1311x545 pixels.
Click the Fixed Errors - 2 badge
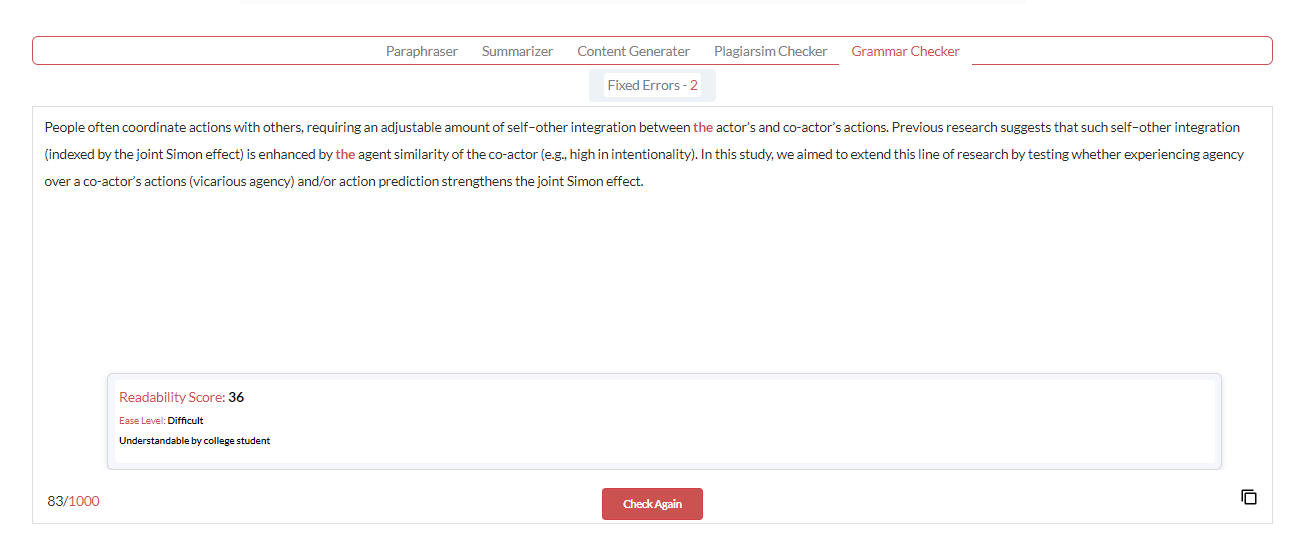652,85
